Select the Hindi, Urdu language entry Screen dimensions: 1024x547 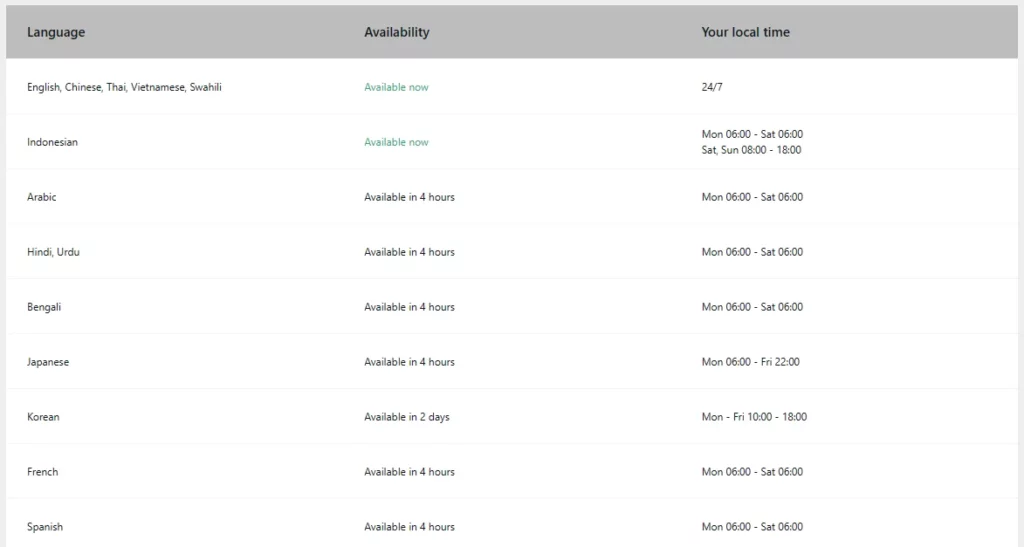53,252
